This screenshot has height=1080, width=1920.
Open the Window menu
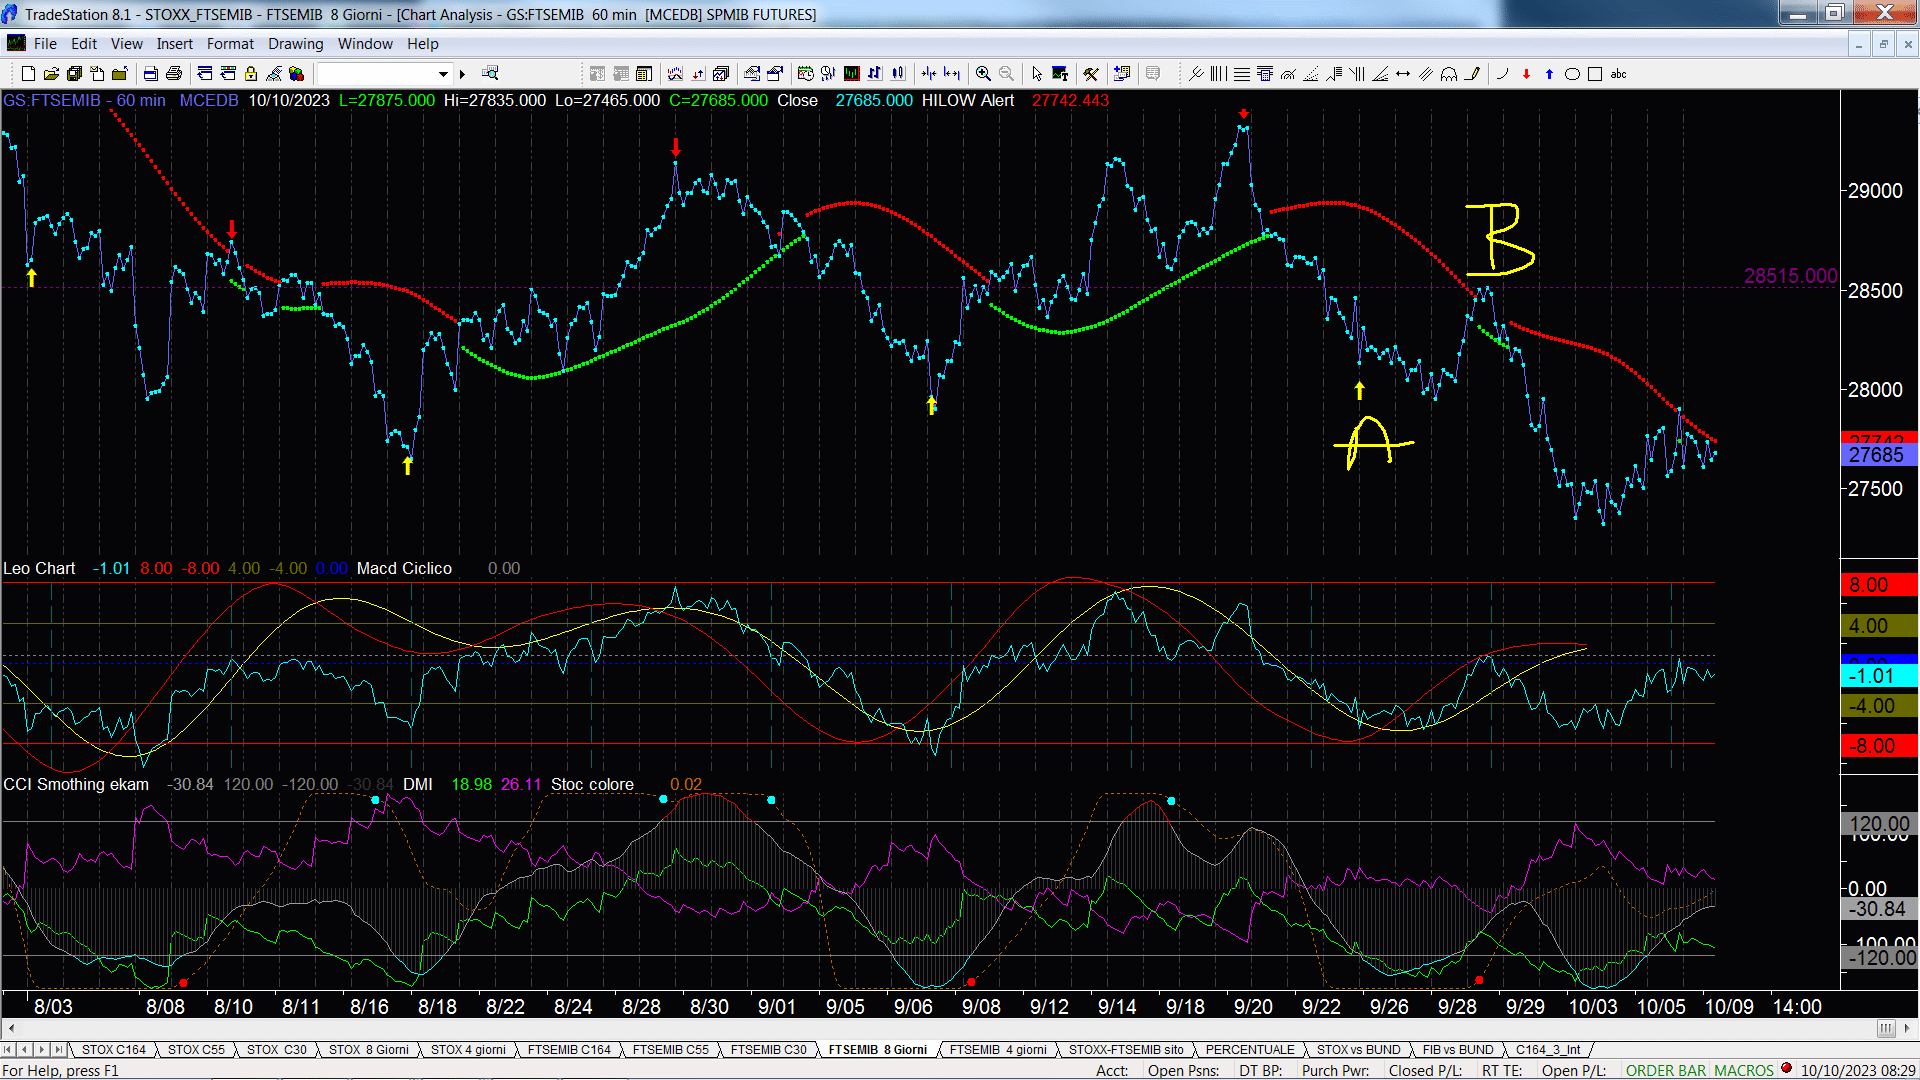(365, 44)
